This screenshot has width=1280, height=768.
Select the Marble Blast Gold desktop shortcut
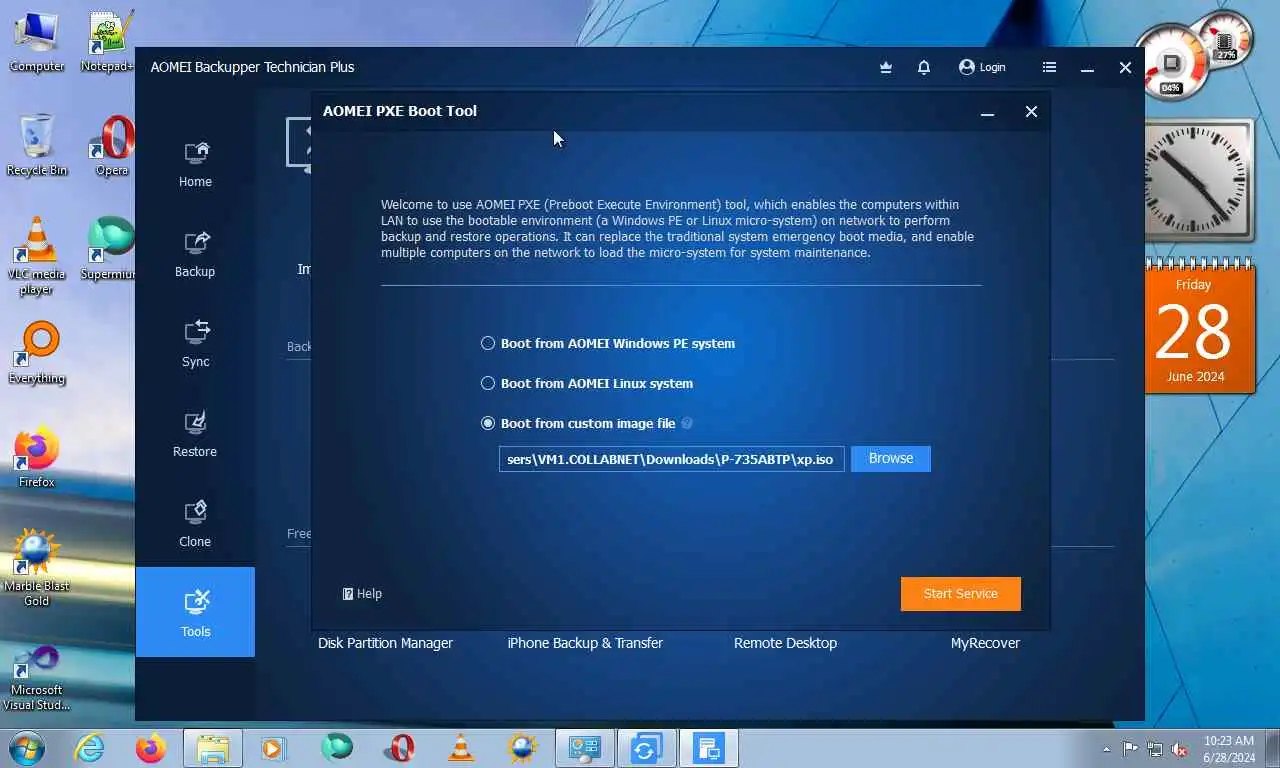coord(37,568)
